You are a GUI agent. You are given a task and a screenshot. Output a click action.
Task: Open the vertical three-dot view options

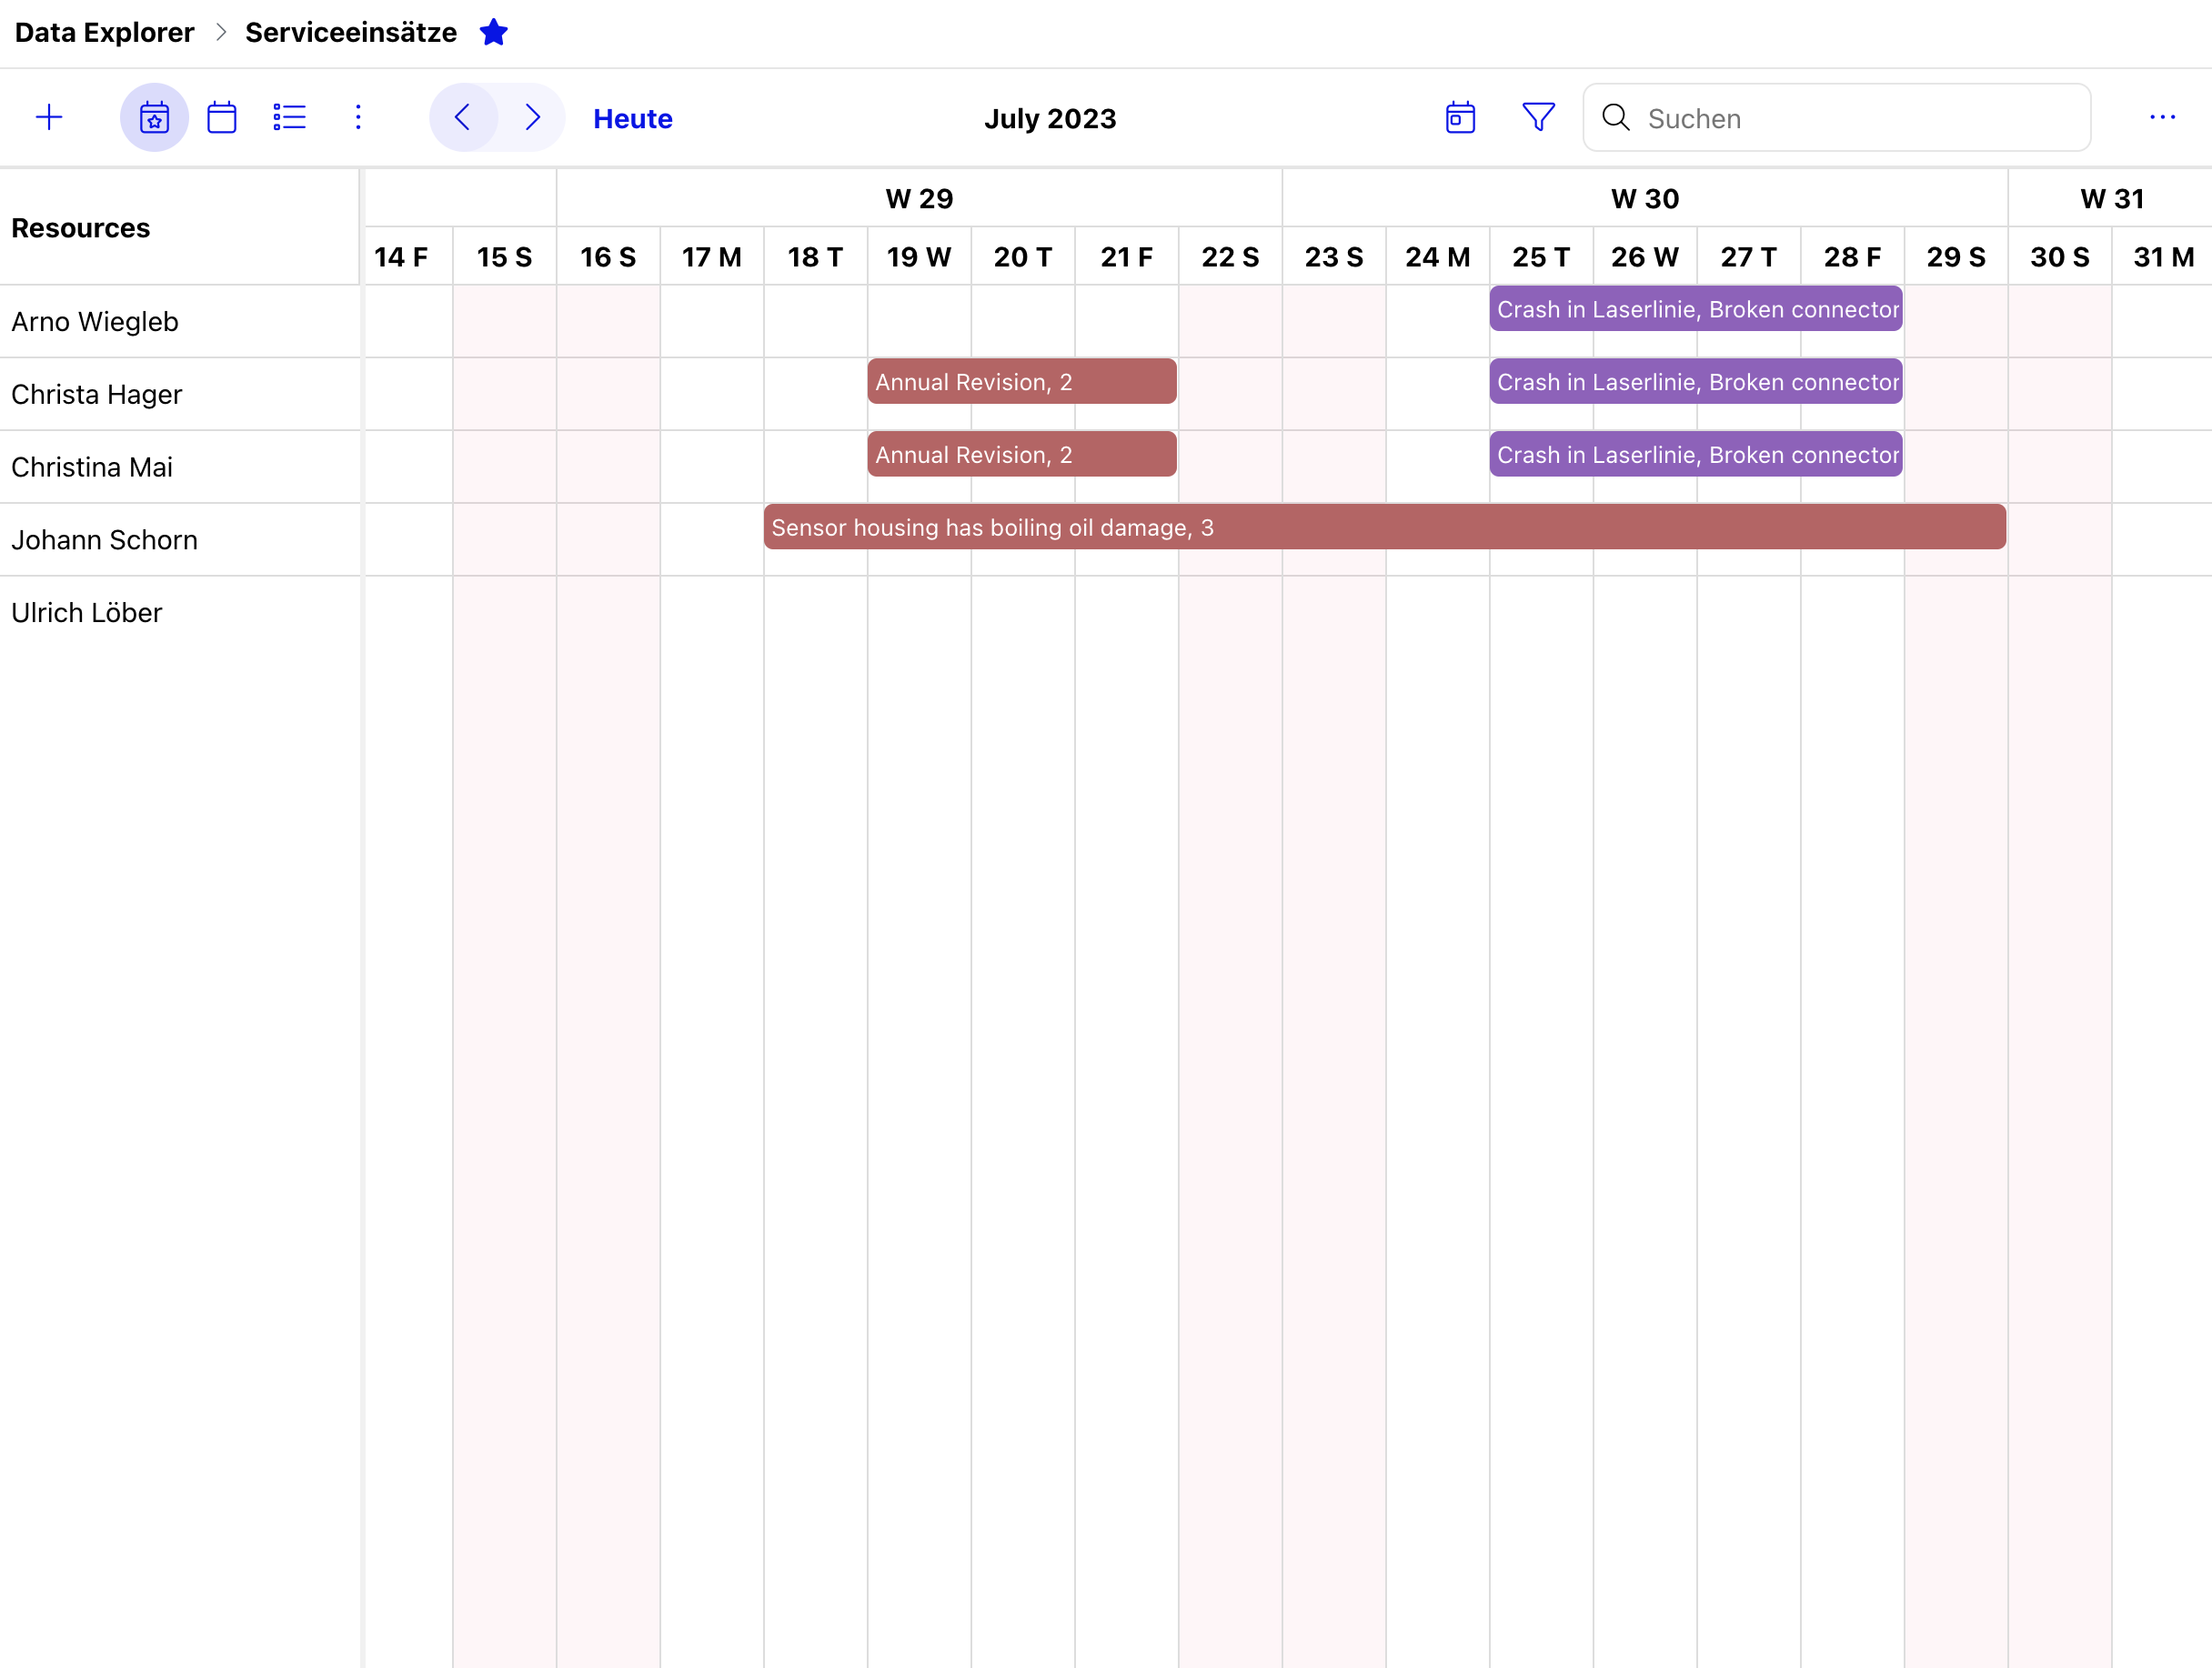pyautogui.click(x=358, y=118)
